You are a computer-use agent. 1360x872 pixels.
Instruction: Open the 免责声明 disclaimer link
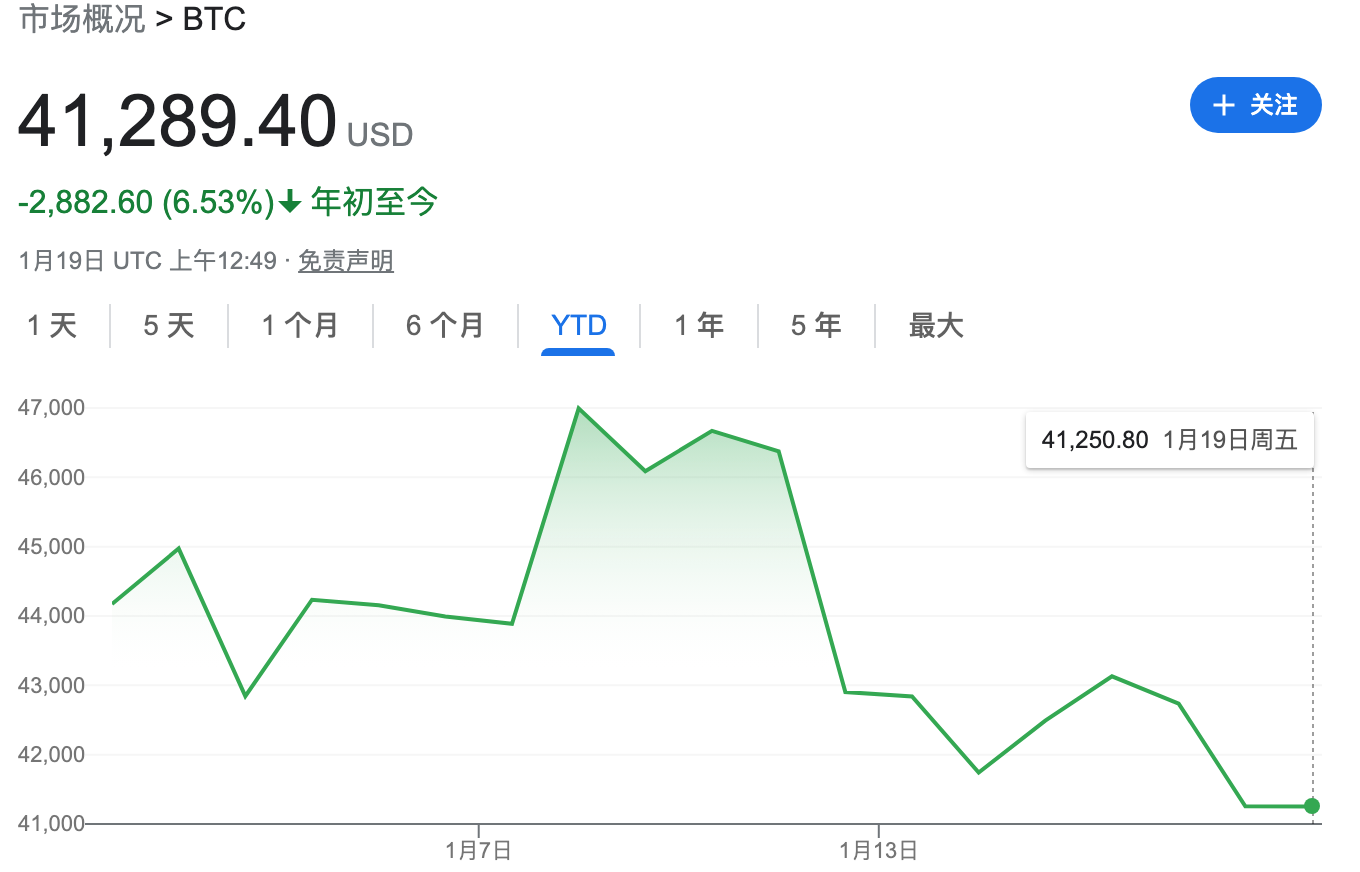click(346, 262)
